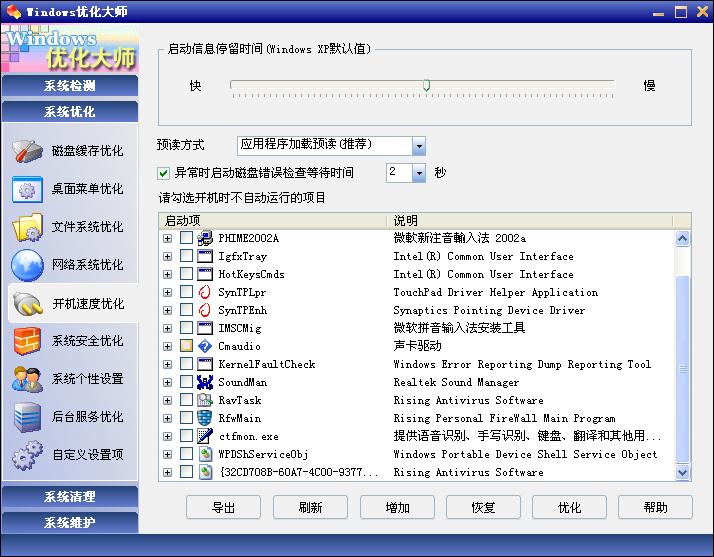This screenshot has width=714, height=557.
Task: Click the IgfxTray window icon
Action: (205, 256)
